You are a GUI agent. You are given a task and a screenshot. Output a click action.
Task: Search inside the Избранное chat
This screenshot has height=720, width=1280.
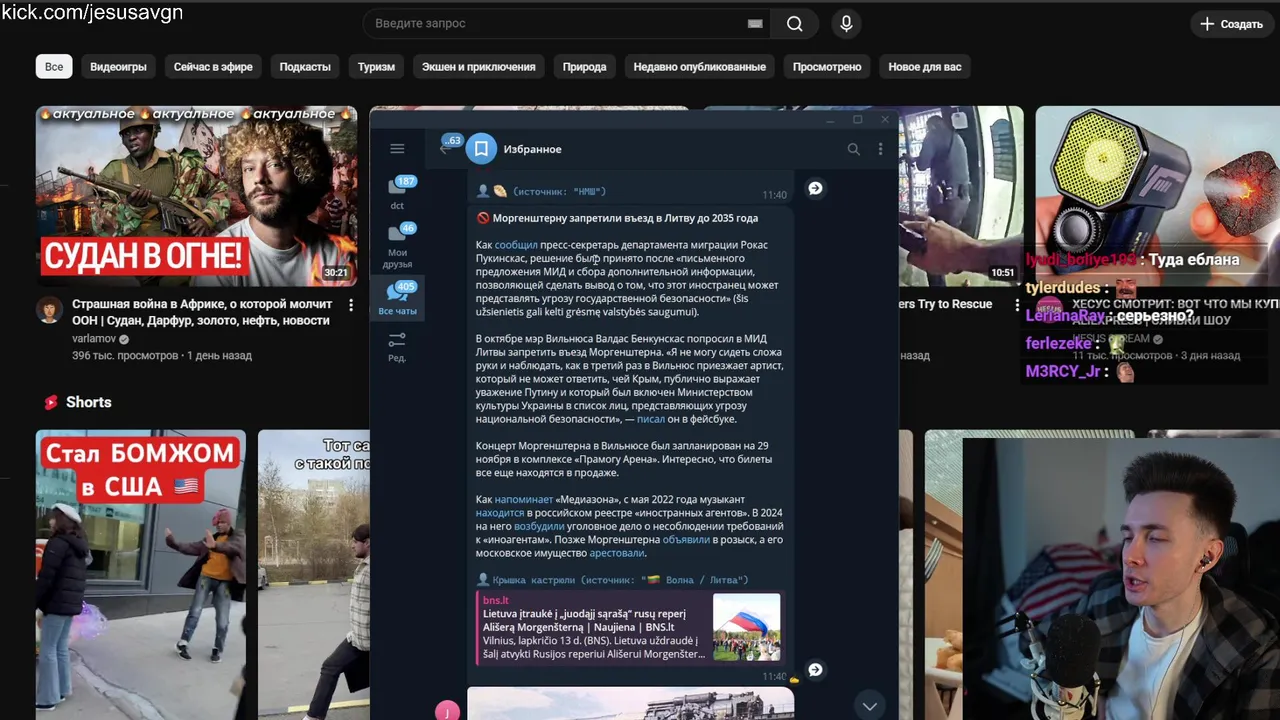853,149
